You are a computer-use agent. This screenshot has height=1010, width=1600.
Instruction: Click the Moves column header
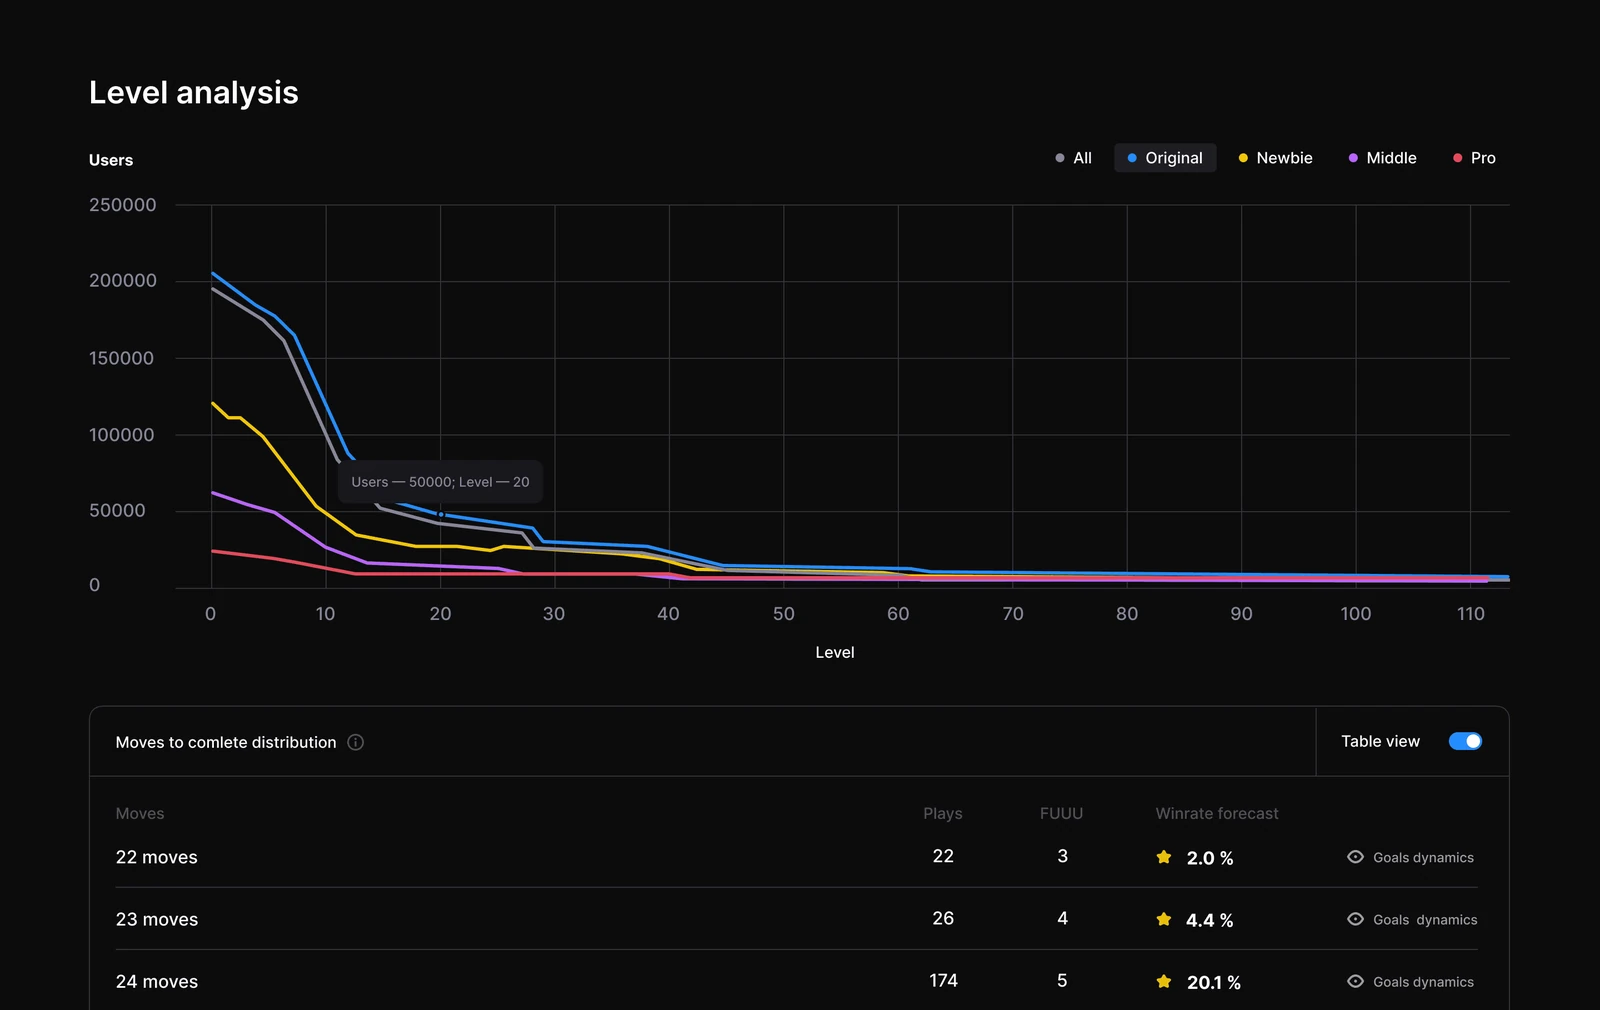click(x=140, y=813)
